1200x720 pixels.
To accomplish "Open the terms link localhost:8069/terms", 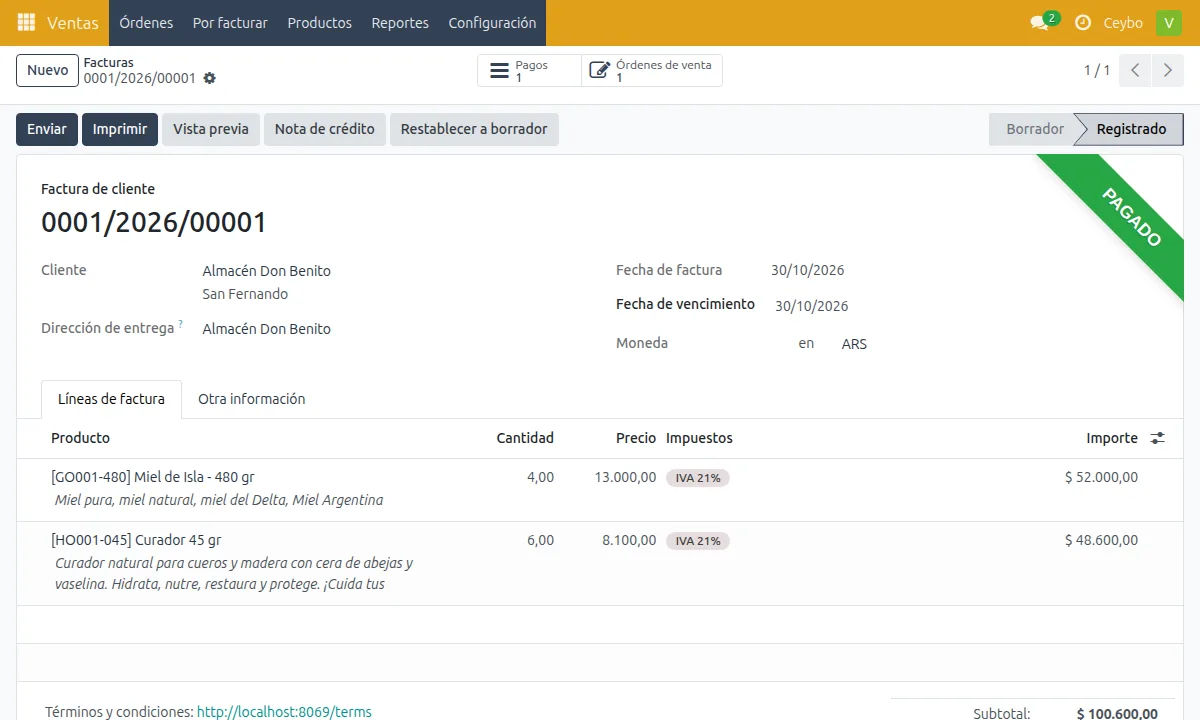I will 284,712.
